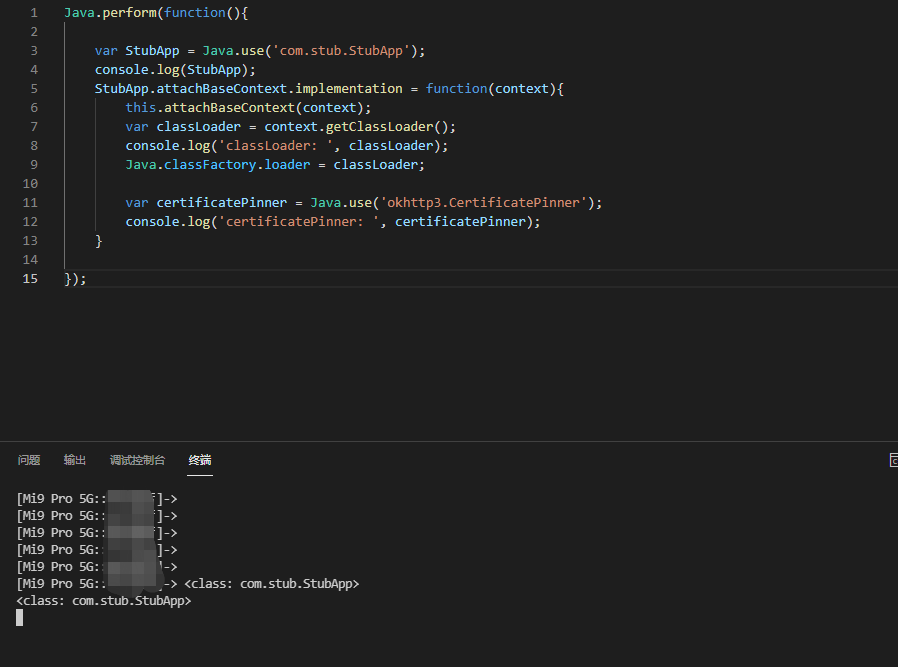898x667 pixels.
Task: Click the partially visible panel icon at right edge
Action: (893, 460)
